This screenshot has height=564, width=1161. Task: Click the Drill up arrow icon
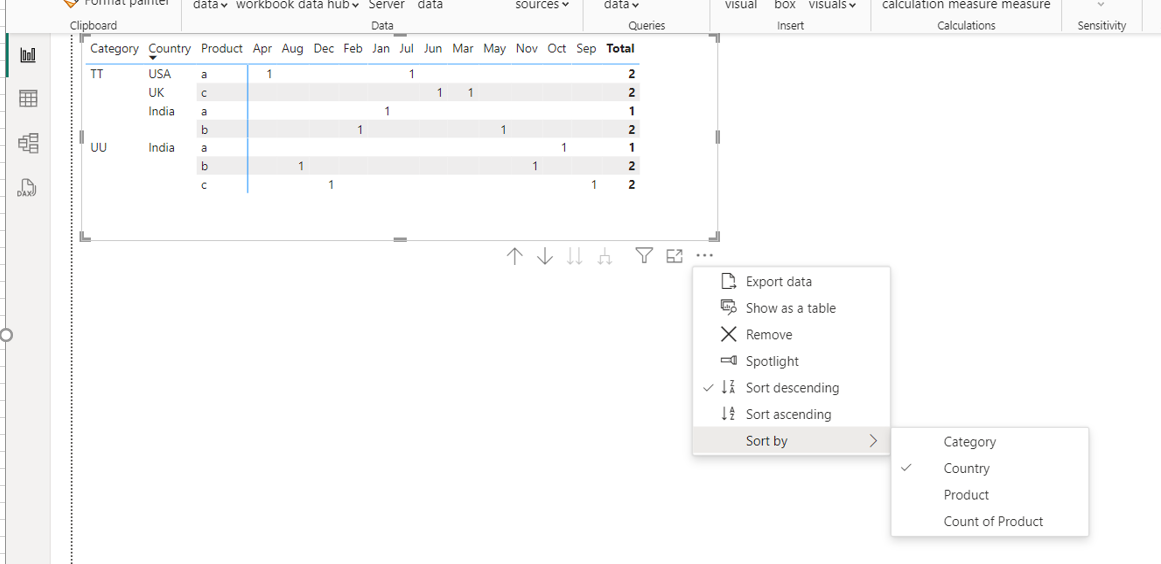point(515,256)
